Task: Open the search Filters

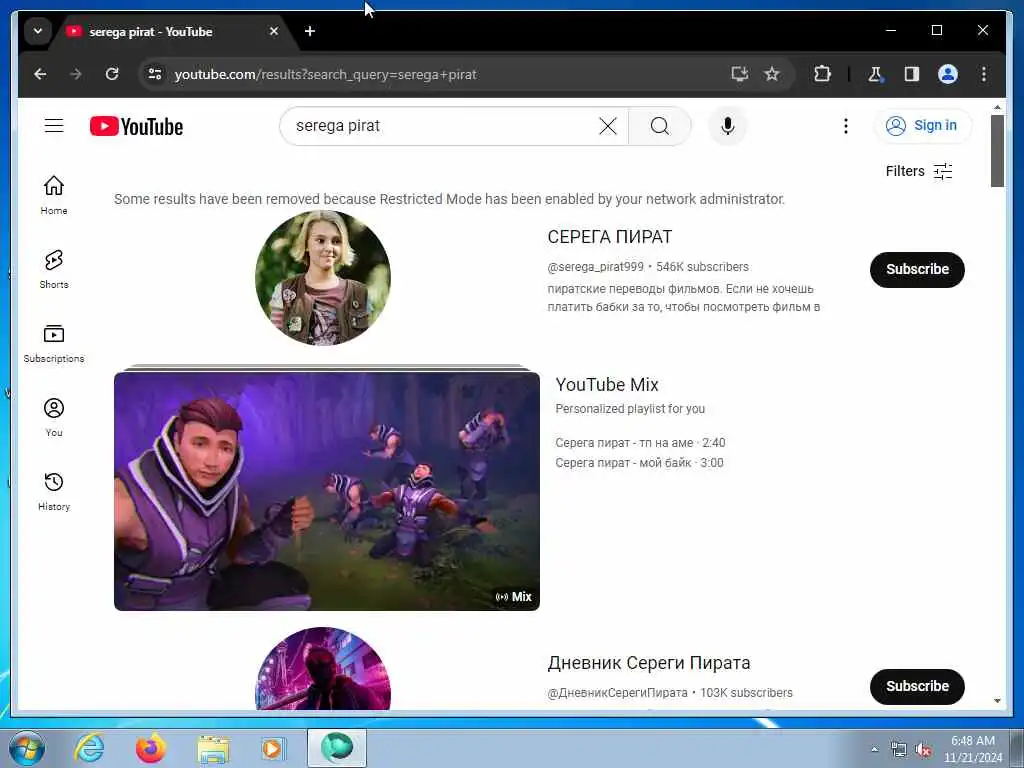Action: tap(919, 171)
